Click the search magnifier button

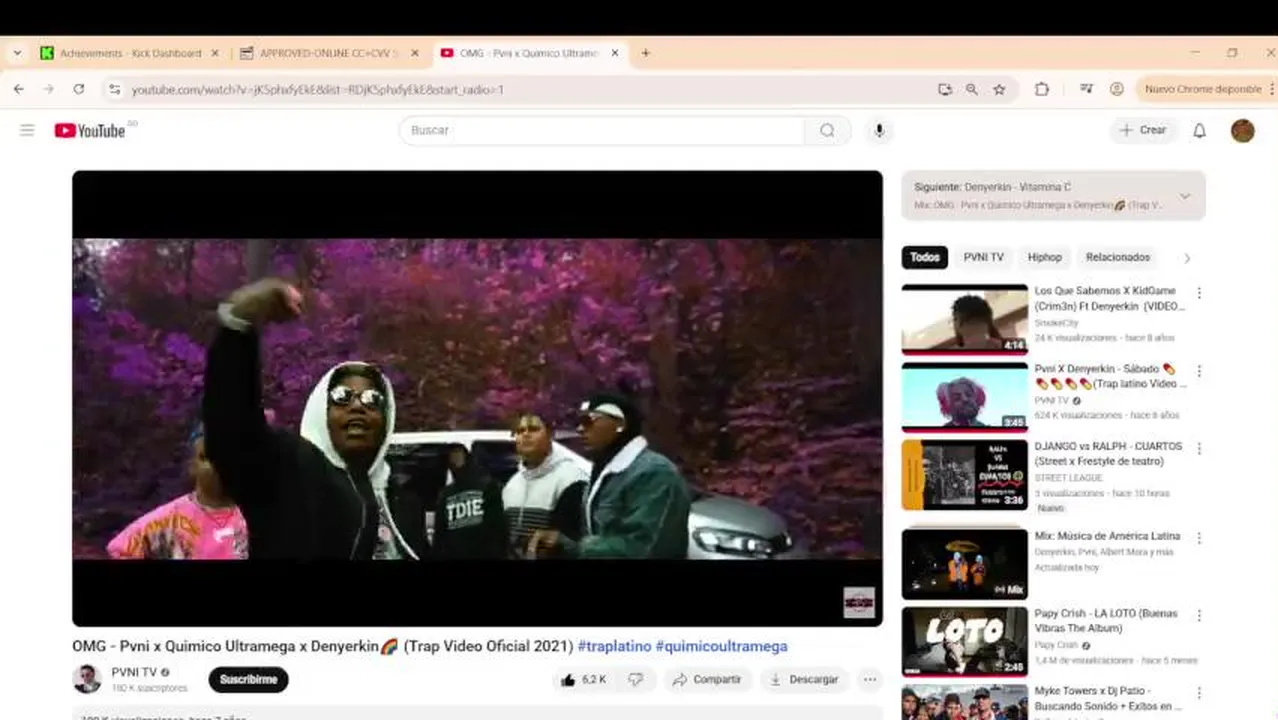click(827, 130)
